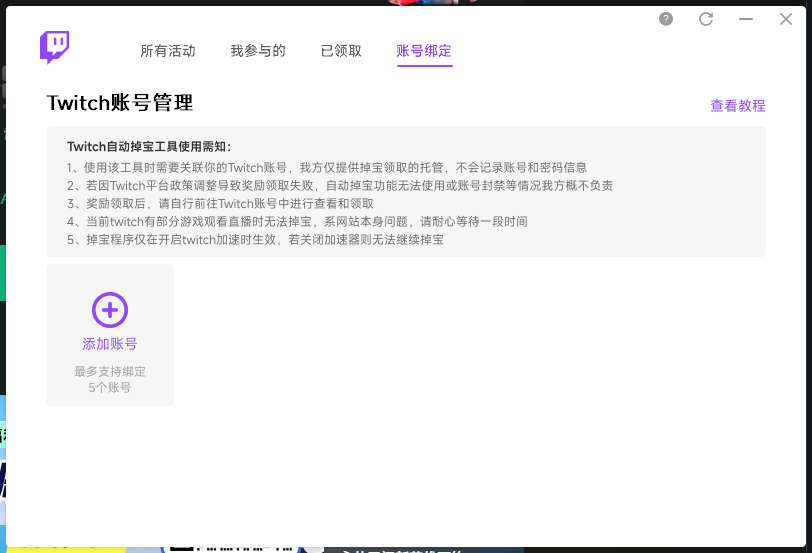Click the 最多支持绑定 5个账号 hint text
Image resolution: width=812 pixels, height=553 pixels.
[x=110, y=380]
